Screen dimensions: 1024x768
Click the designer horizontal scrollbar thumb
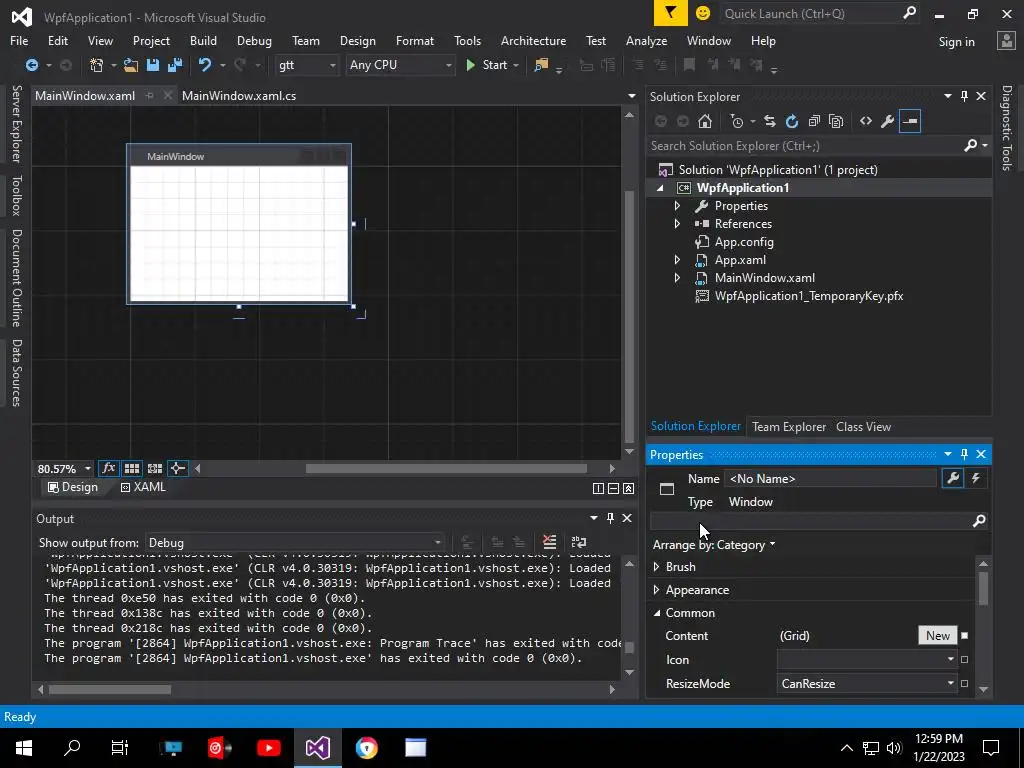pyautogui.click(x=446, y=468)
